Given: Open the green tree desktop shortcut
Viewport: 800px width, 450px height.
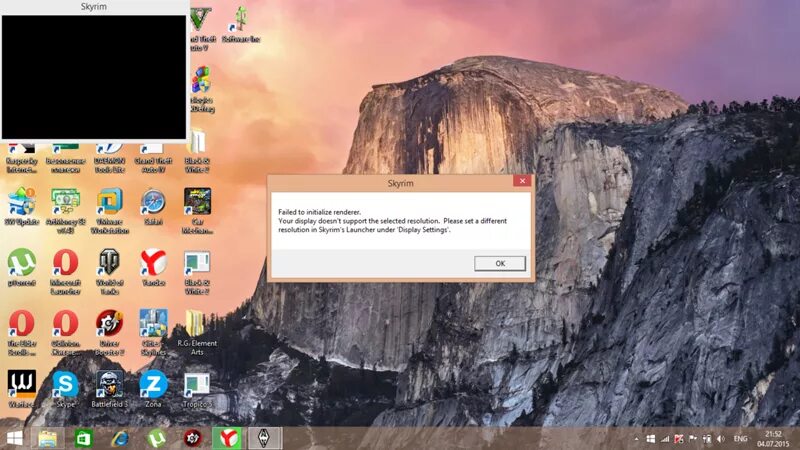Looking at the screenshot, I should [241, 24].
